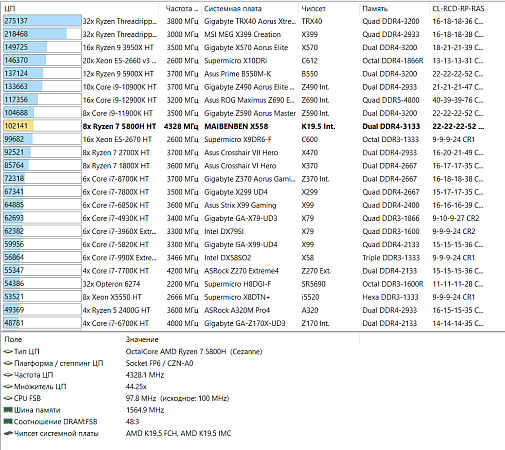Click the icon beside Множитель ЦП
Viewport: 505px width, 450px height.
point(8,387)
